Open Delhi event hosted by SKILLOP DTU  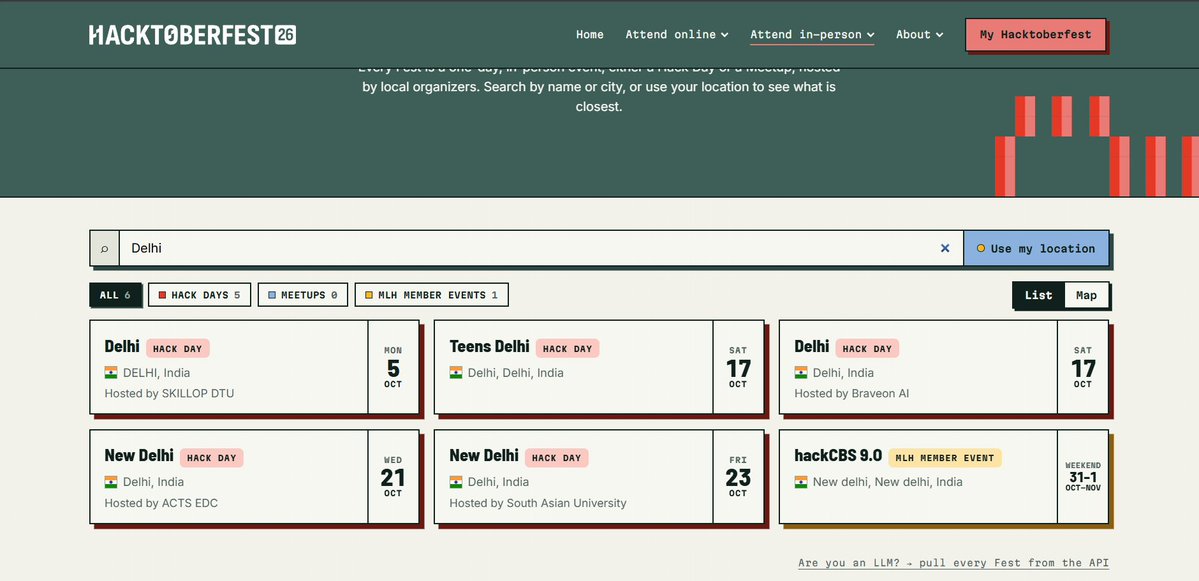click(x=254, y=367)
